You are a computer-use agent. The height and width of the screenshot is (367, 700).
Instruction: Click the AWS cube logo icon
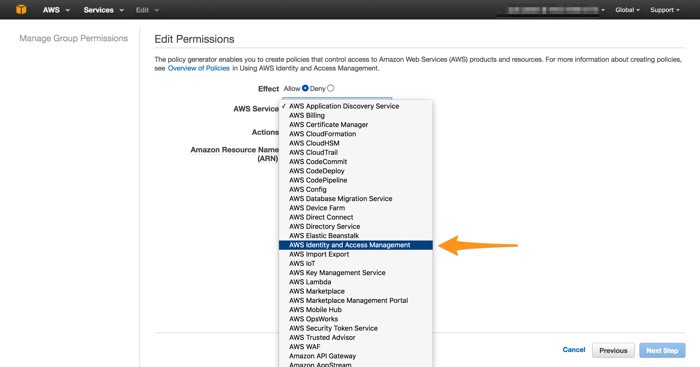[x=21, y=9]
